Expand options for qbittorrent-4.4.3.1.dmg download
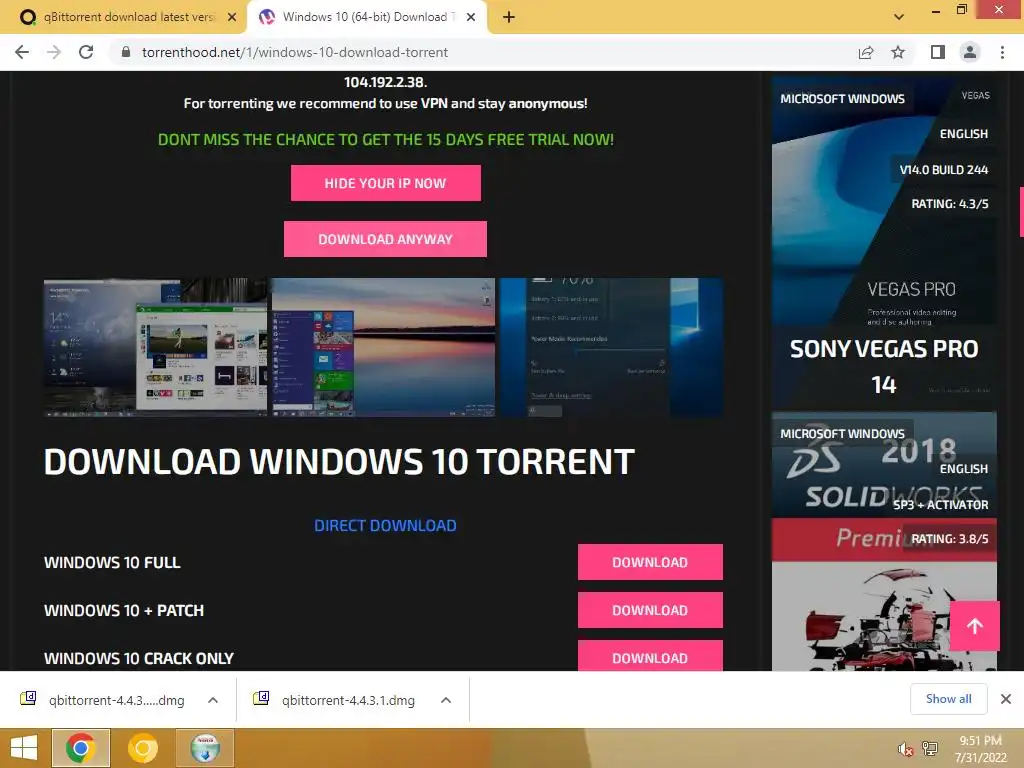Viewport: 1024px width, 768px height. tap(446, 700)
